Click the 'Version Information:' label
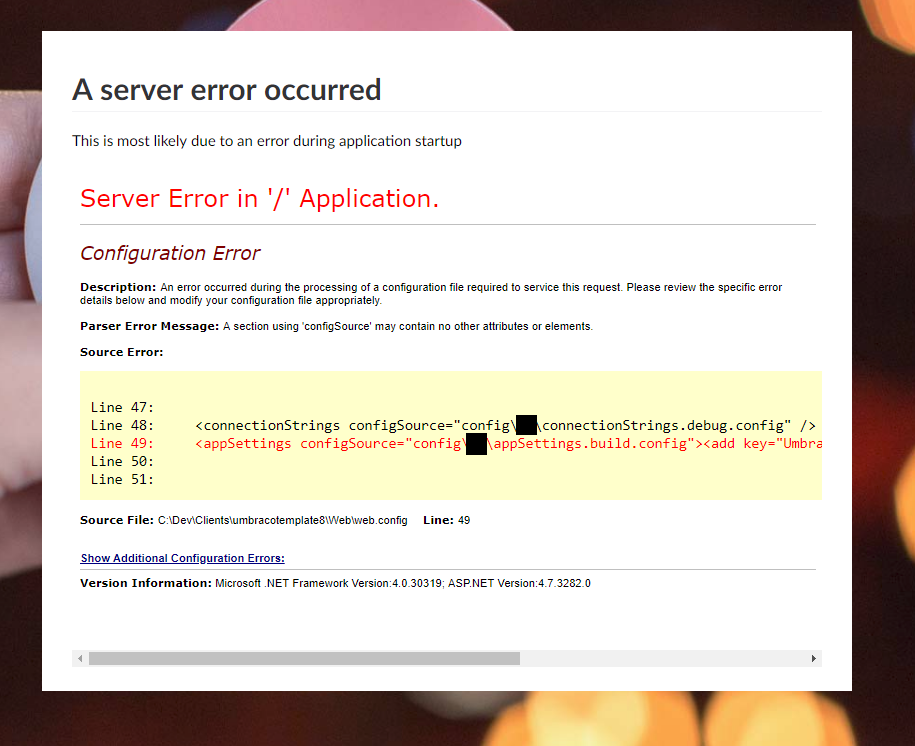The image size is (915, 746). click(x=146, y=583)
